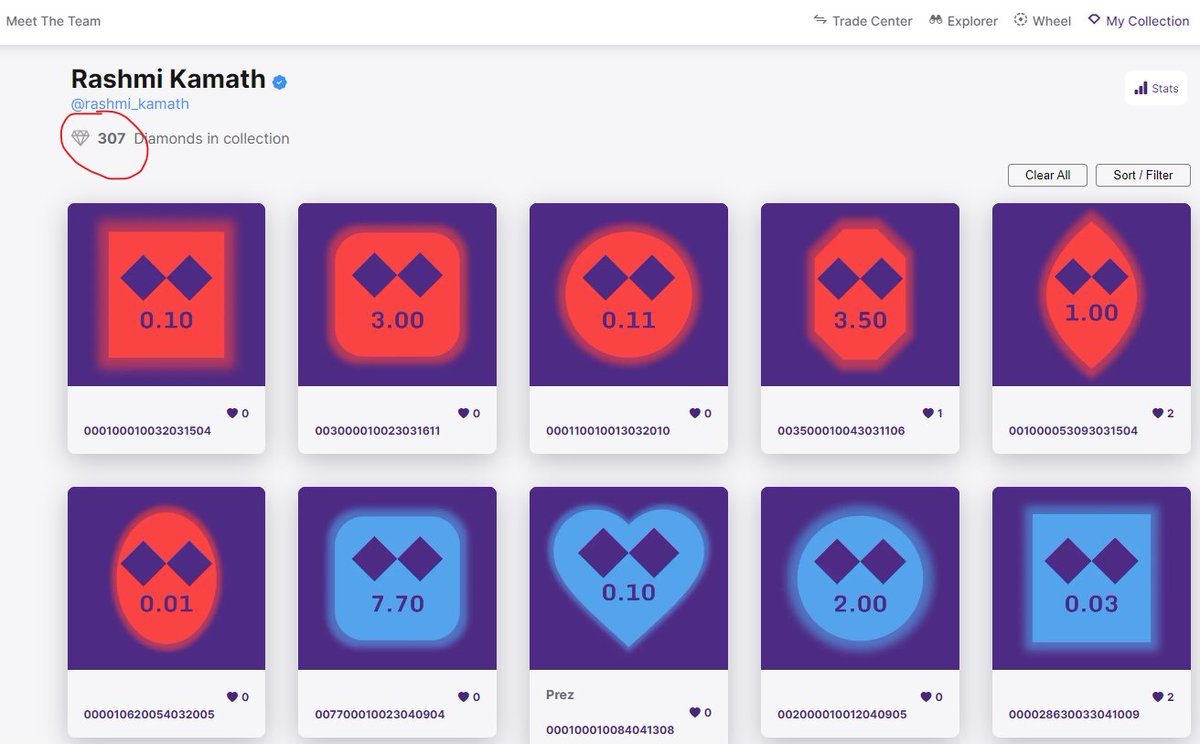Select ID text 007700010023040904

pyautogui.click(x=380, y=715)
